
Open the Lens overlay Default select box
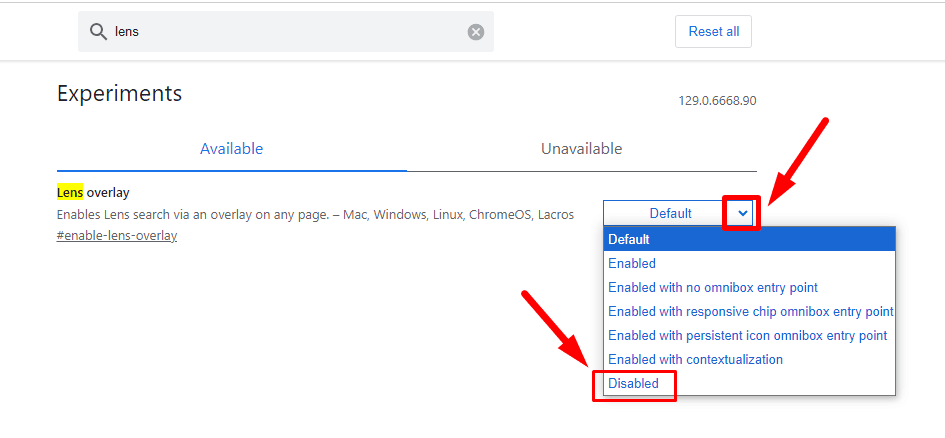[679, 213]
